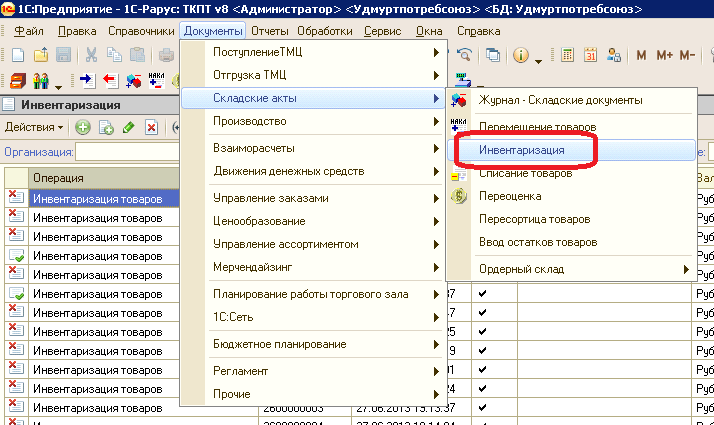Expand the Управление ассортиментом submenu
This screenshot has width=714, height=425.
point(313,244)
